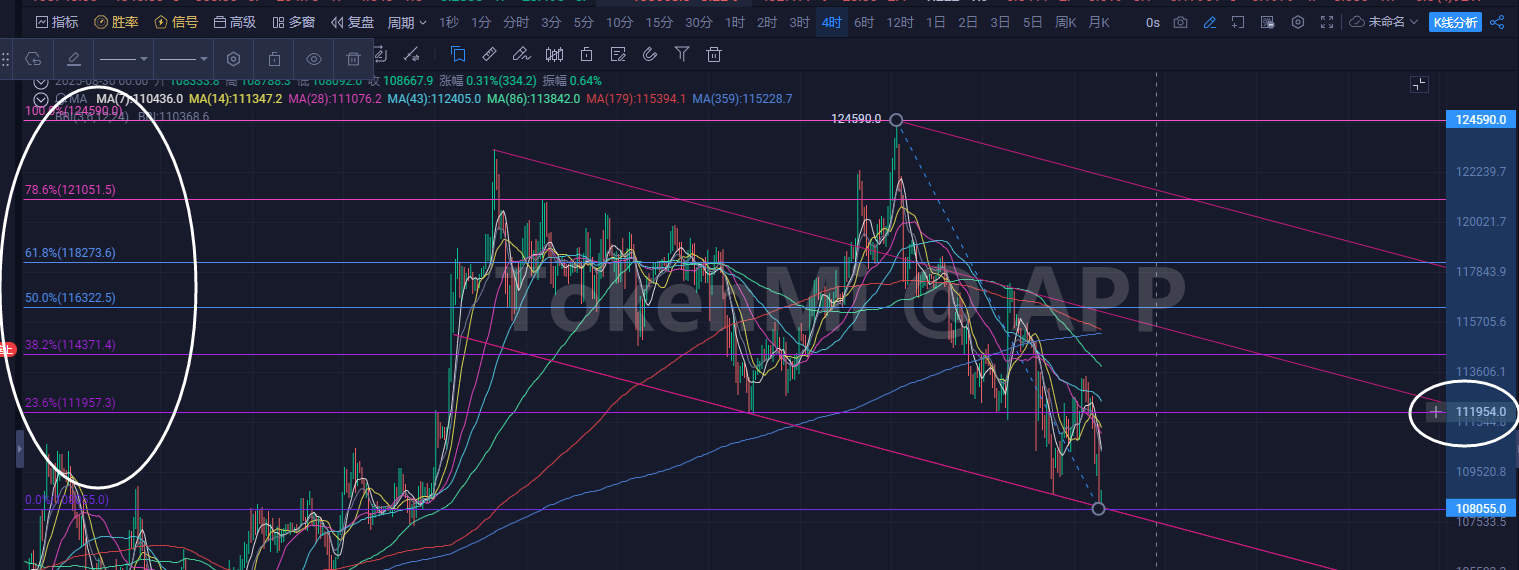Click the undo shape icon in drawing toolbar
Image resolution: width=1519 pixels, height=570 pixels.
(x=33, y=59)
